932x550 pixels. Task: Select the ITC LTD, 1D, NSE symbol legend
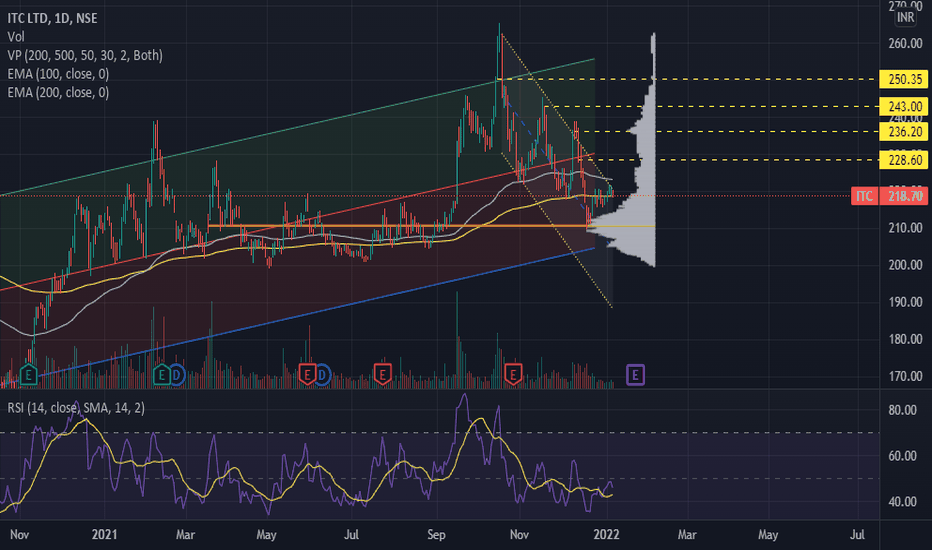[x=52, y=18]
